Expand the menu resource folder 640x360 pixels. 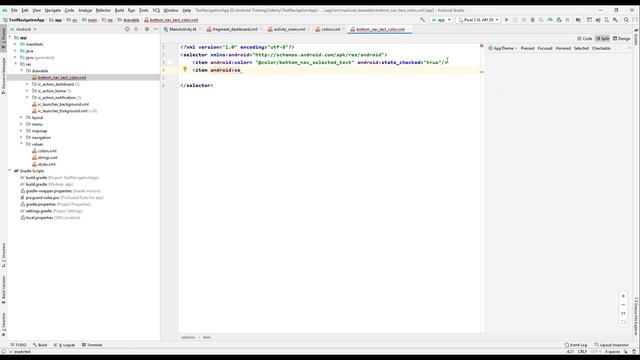21,124
